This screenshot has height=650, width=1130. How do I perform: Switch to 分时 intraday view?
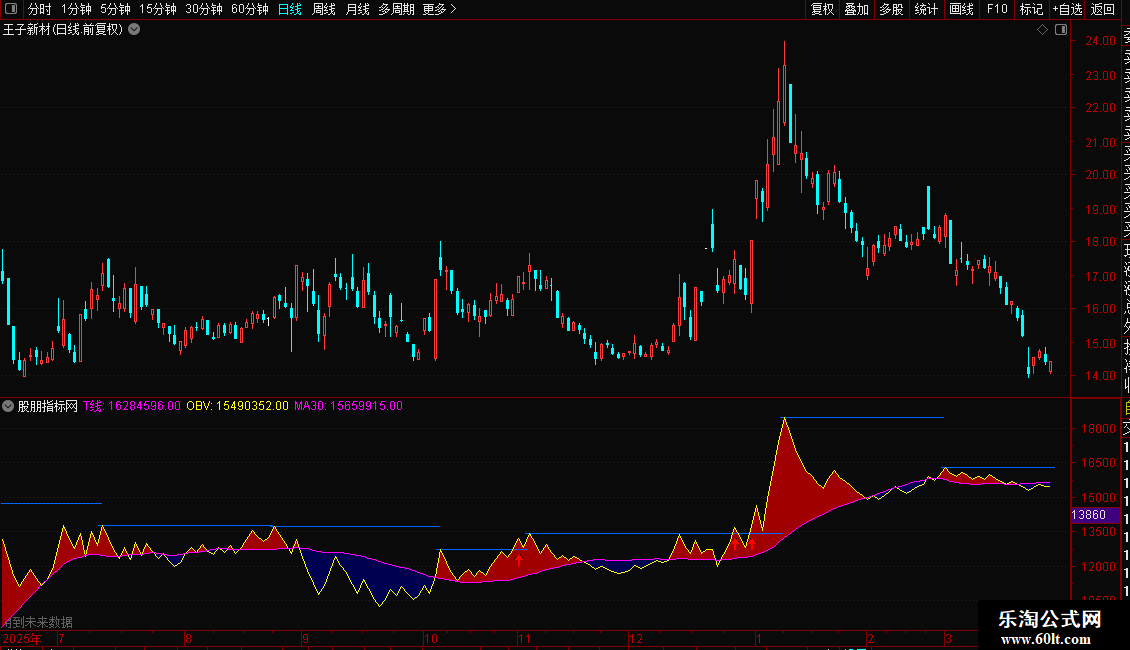point(40,9)
